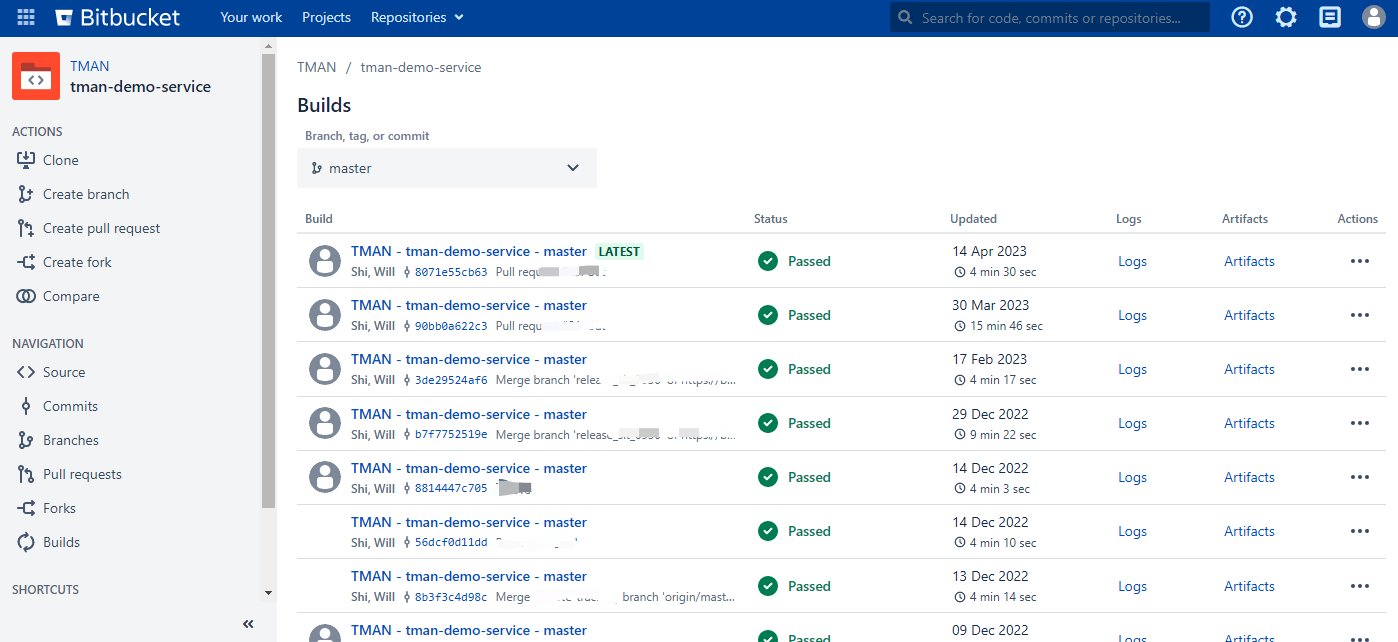1398x642 pixels.
Task: Open the master branch selector dropdown
Action: (x=447, y=168)
